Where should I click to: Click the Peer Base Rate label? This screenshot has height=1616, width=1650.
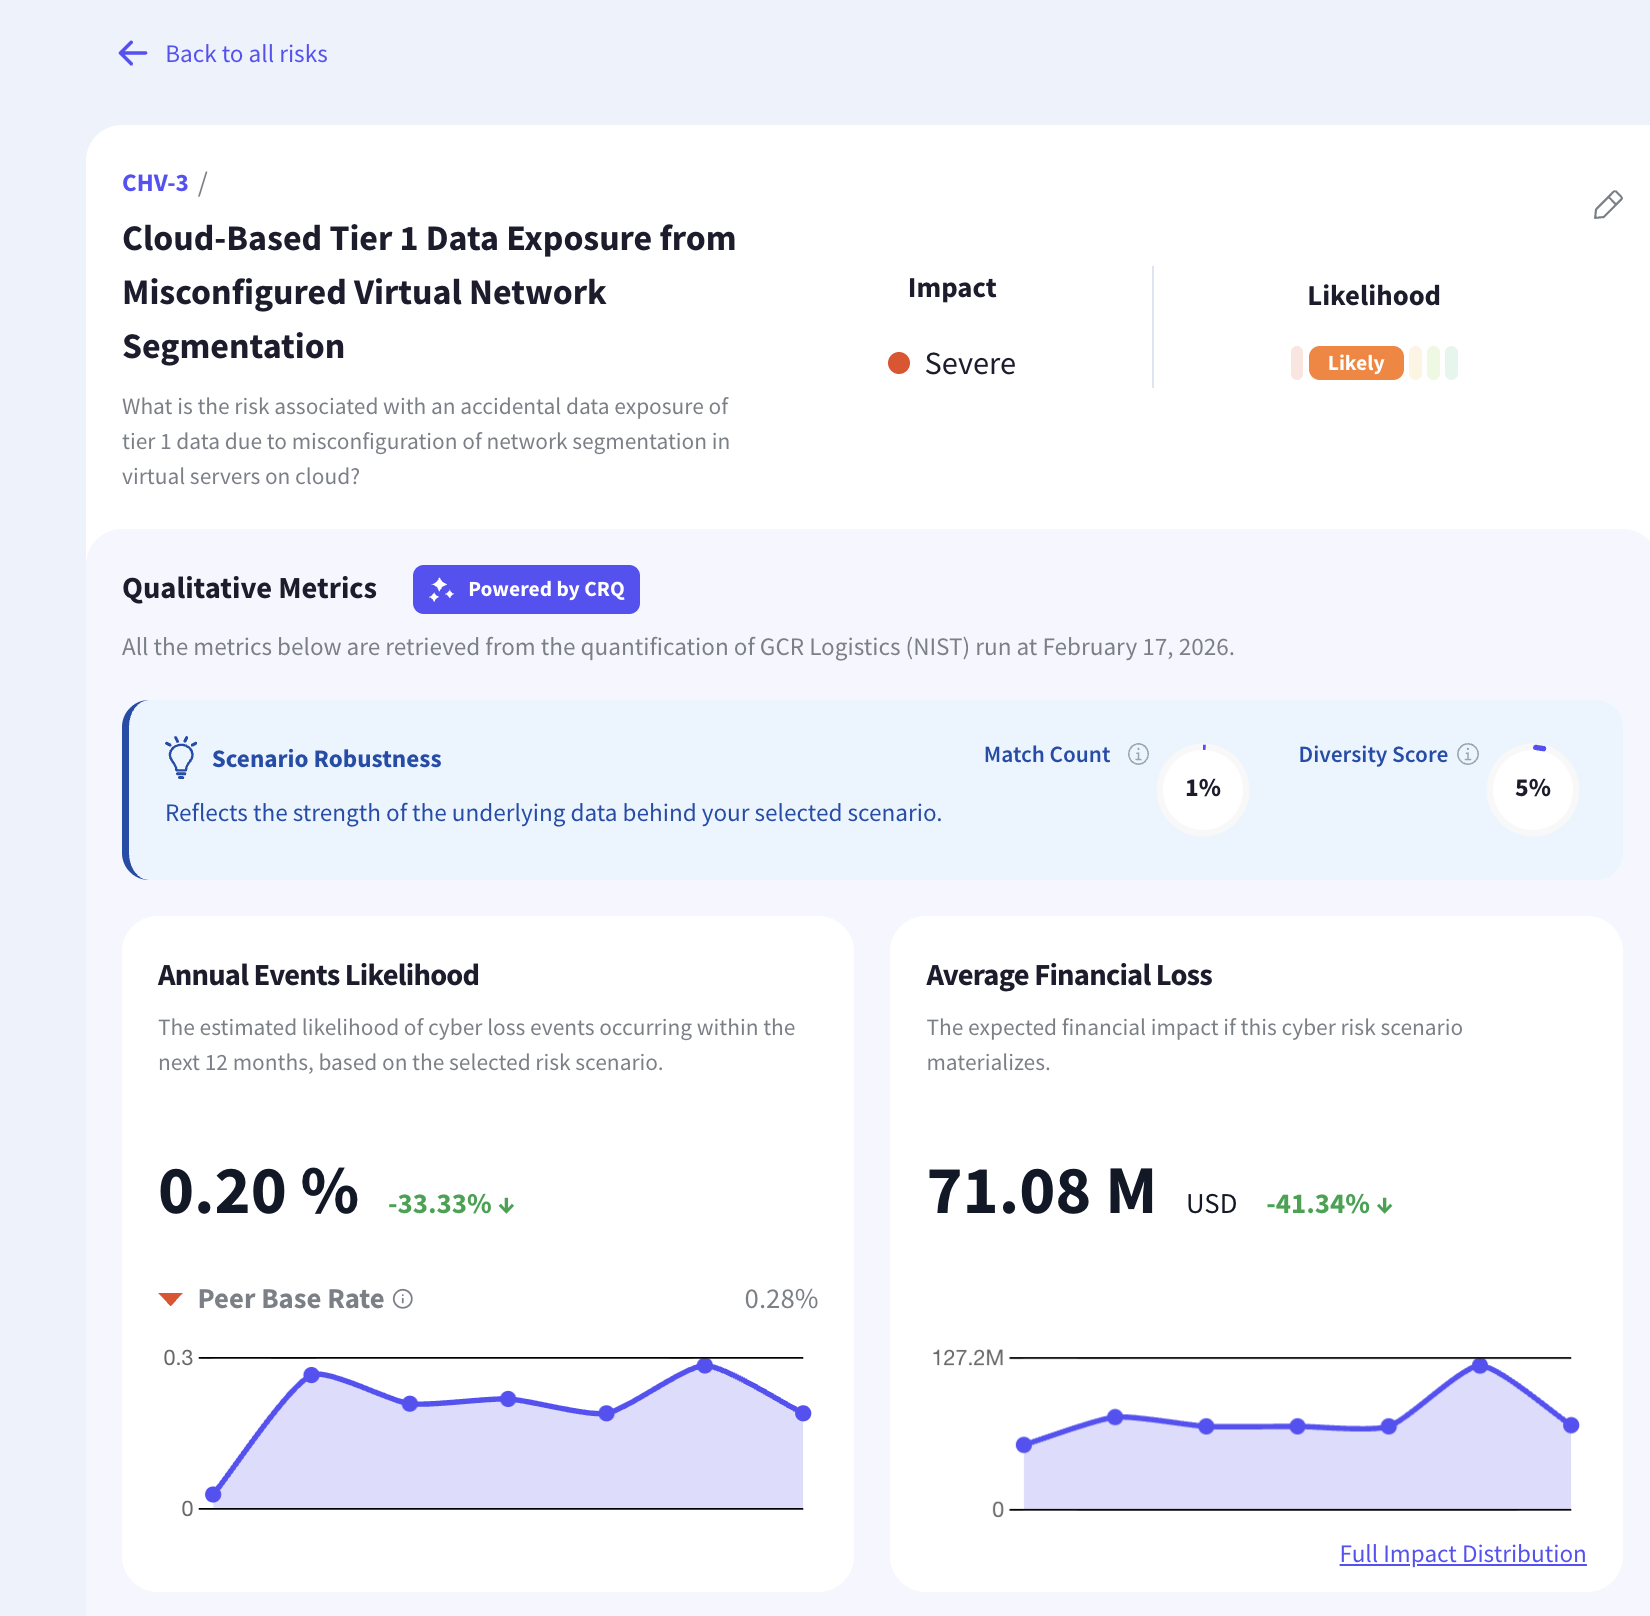(x=291, y=1299)
